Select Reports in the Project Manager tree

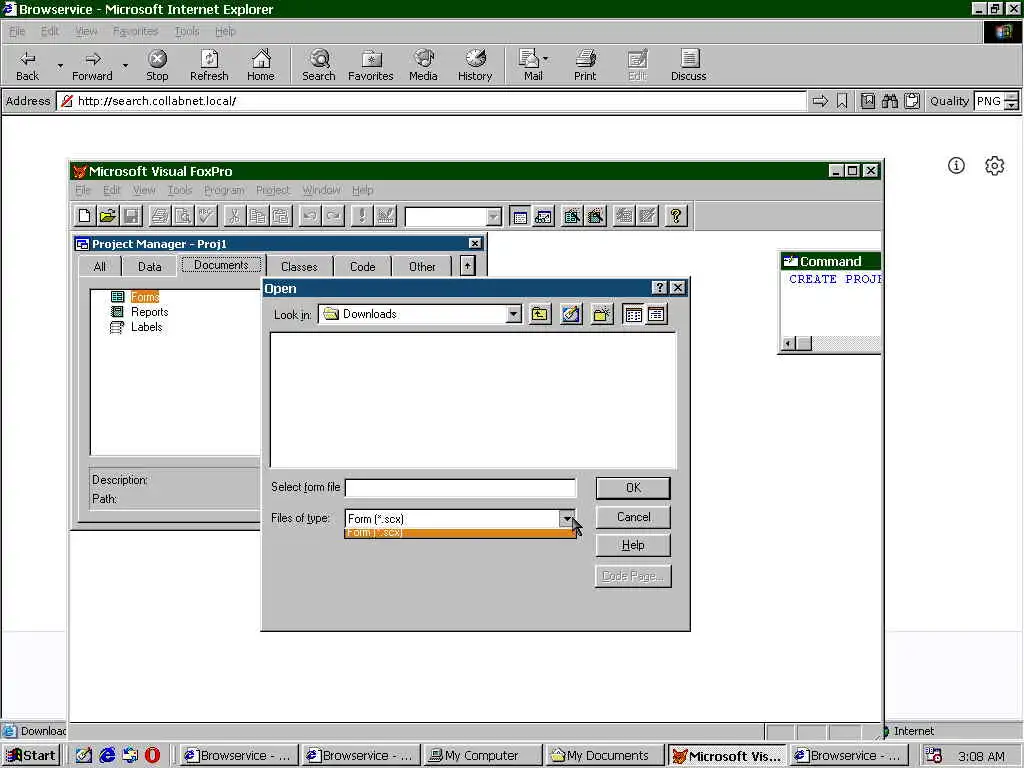point(150,312)
